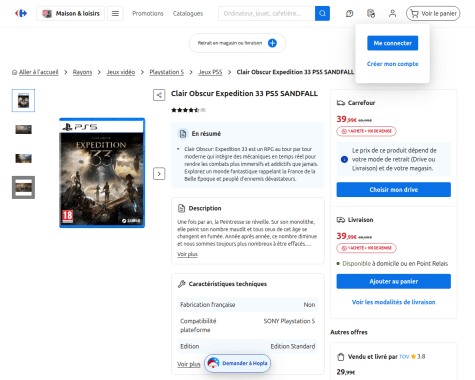Select the fourth product thumbnail
The height and width of the screenshot is (380, 475).
click(23, 187)
